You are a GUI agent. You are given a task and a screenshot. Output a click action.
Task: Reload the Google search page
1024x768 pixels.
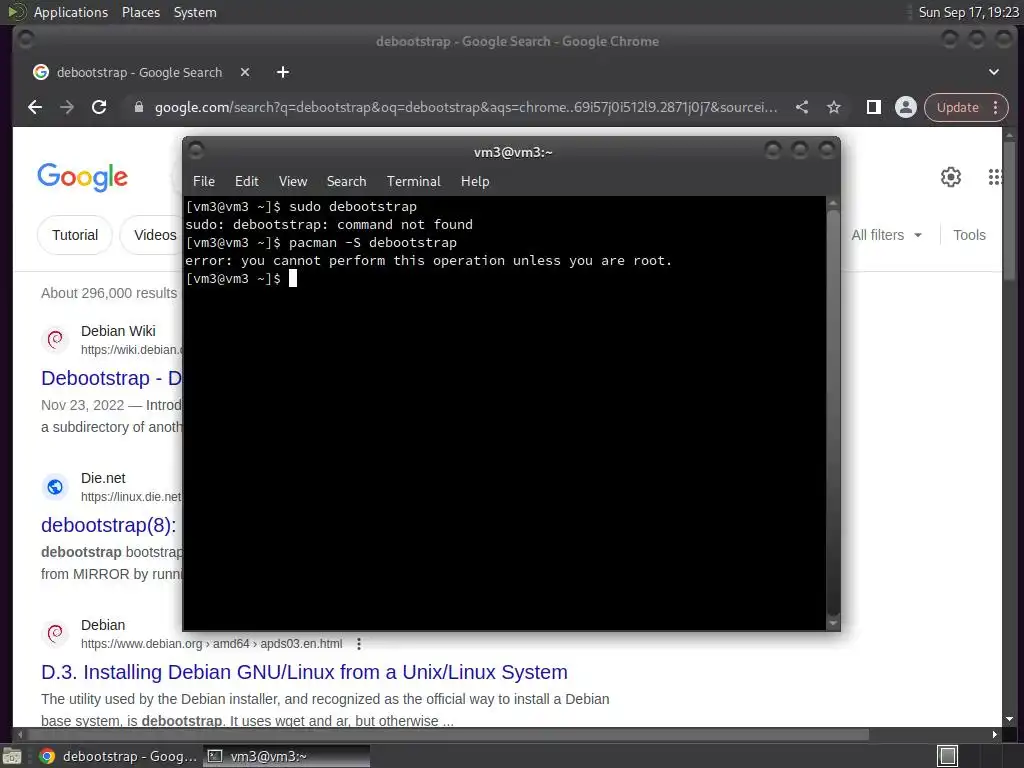(x=99, y=107)
